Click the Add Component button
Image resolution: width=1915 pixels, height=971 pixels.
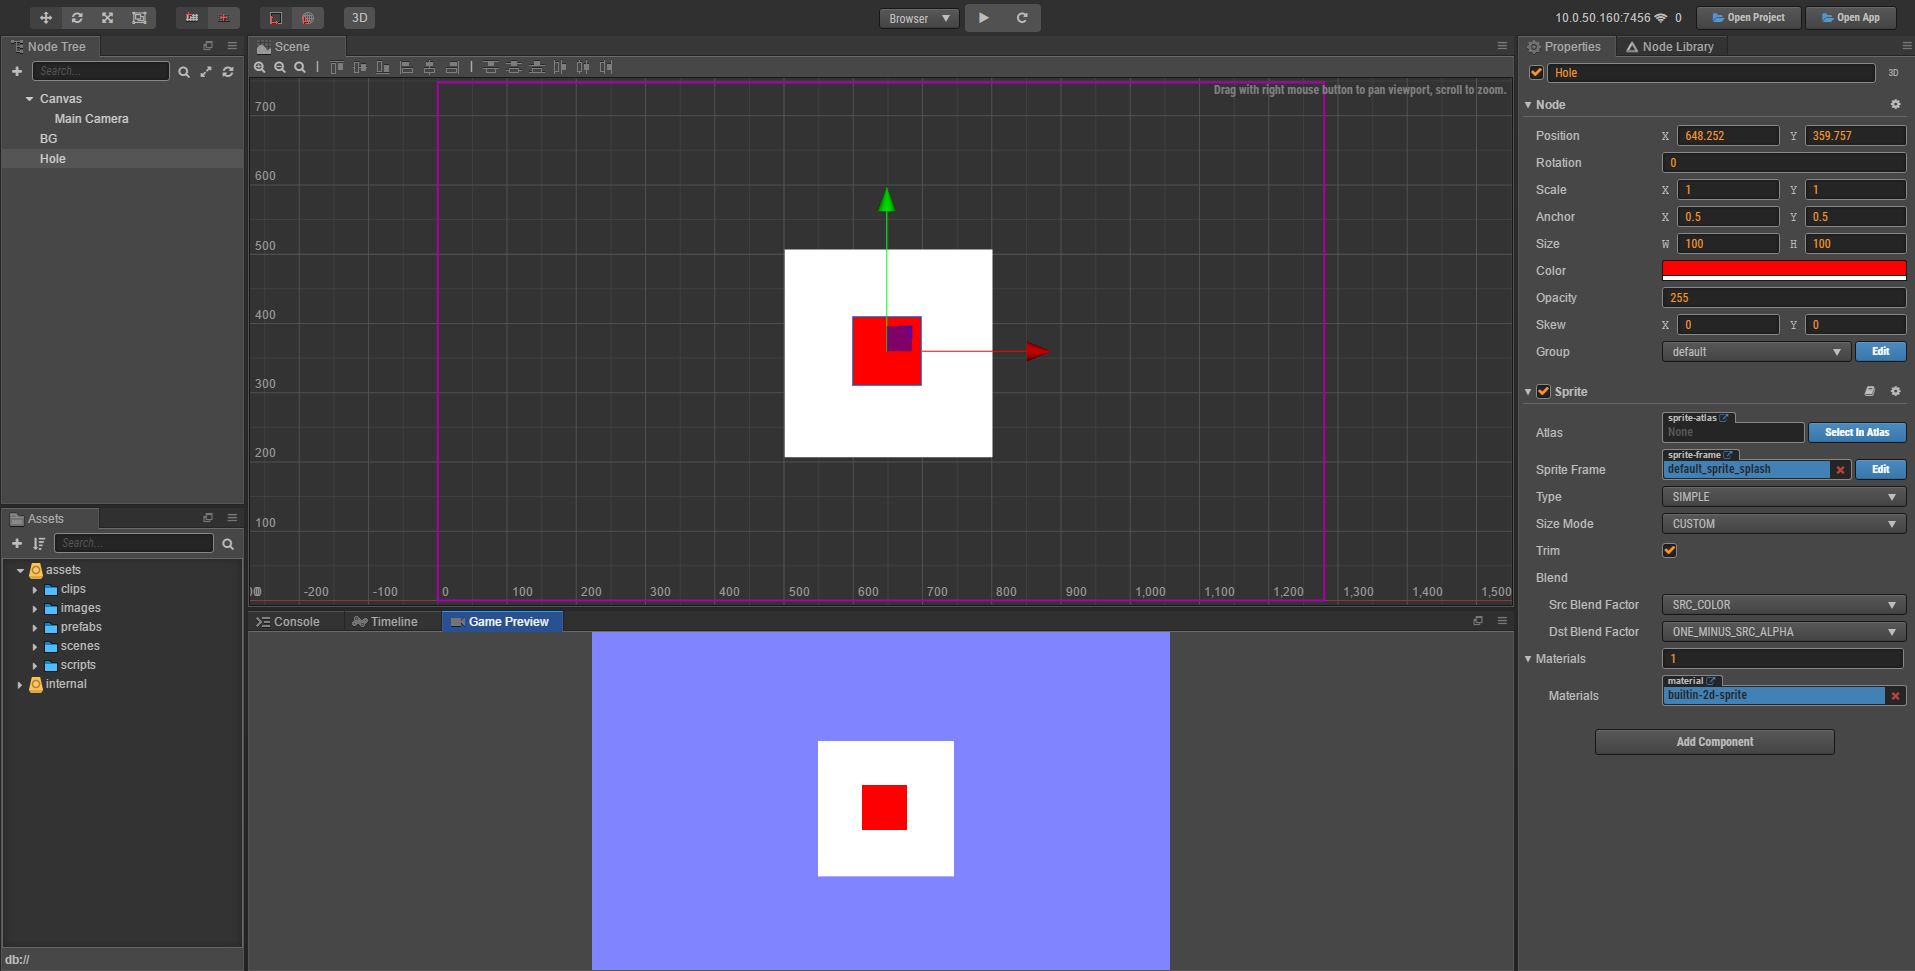coord(1714,742)
